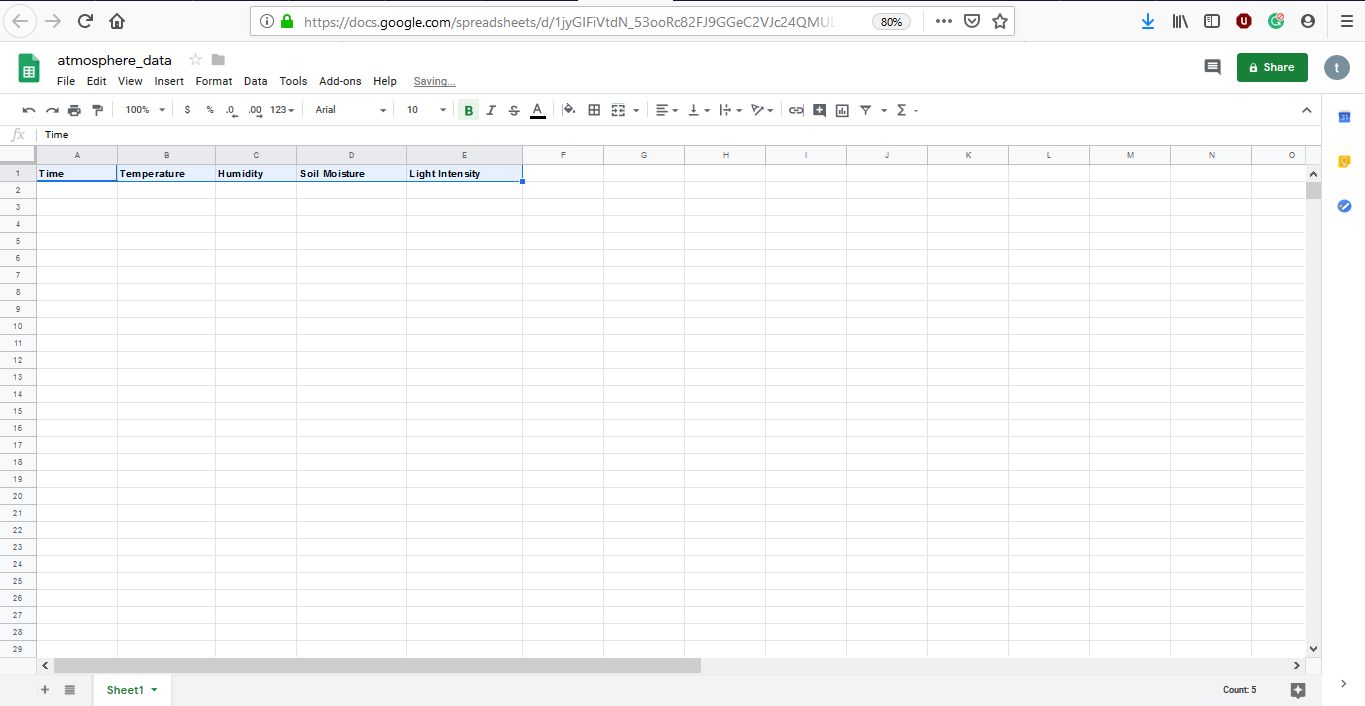1365x706 pixels.
Task: Undo the last action in toolbar
Action: tap(29, 110)
